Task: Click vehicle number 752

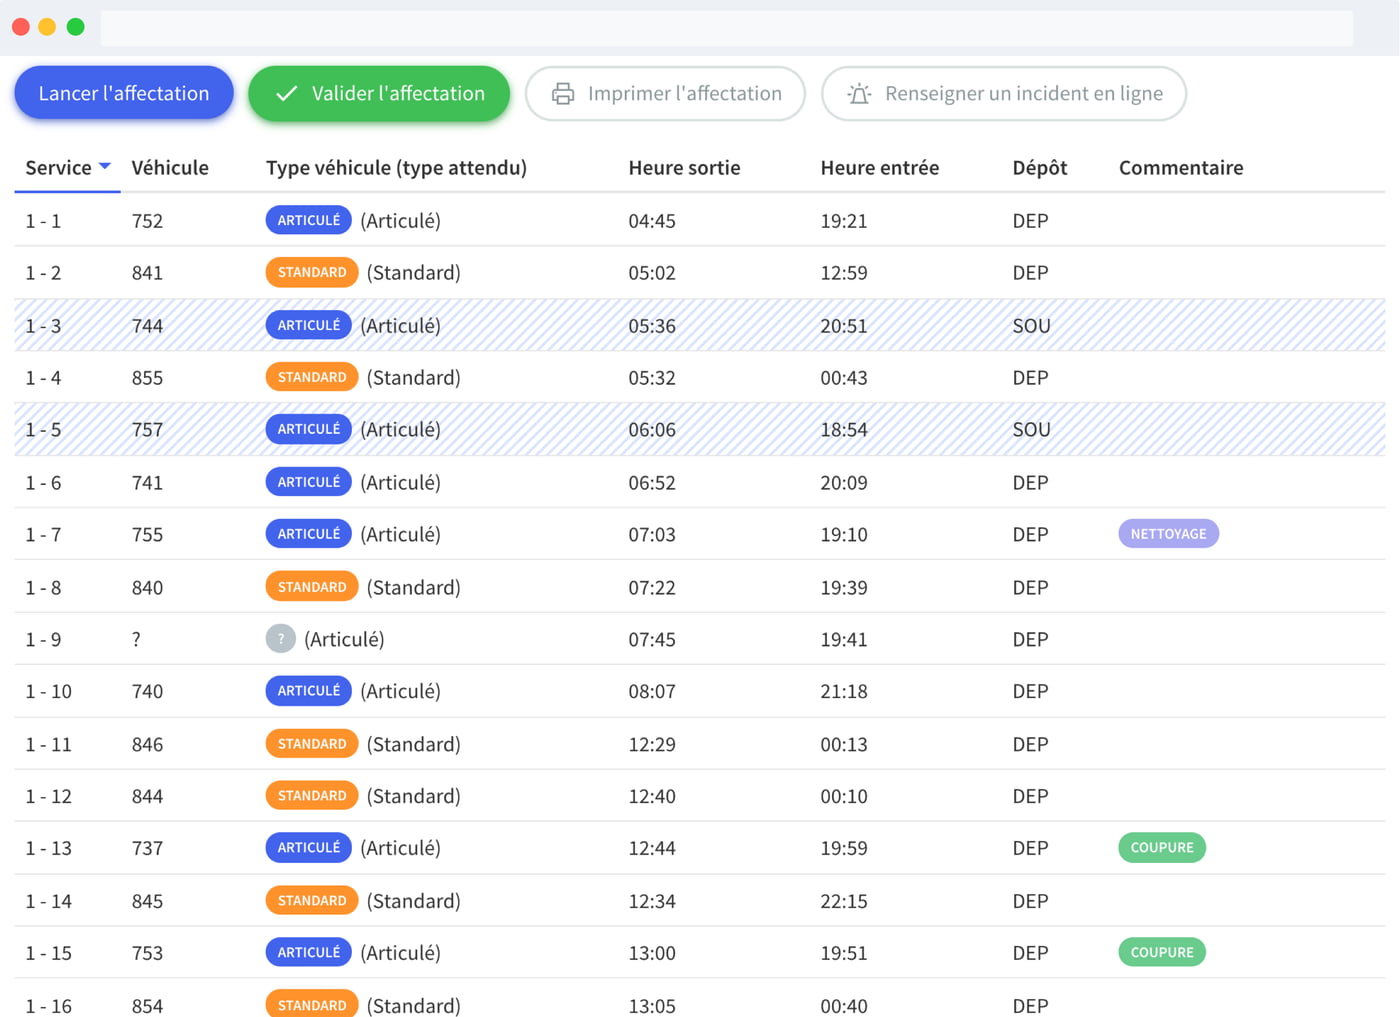Action: coord(147,221)
